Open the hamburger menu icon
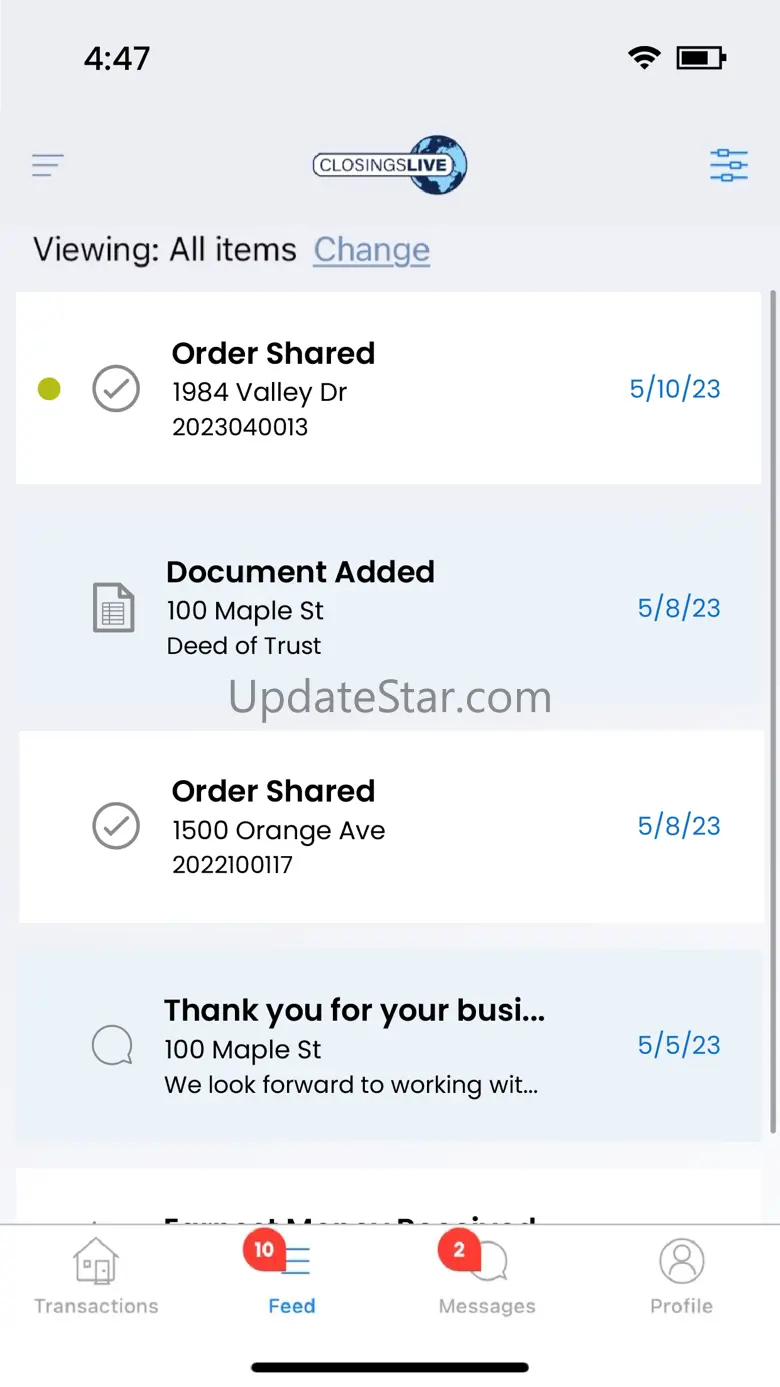The width and height of the screenshot is (780, 1387). (48, 165)
